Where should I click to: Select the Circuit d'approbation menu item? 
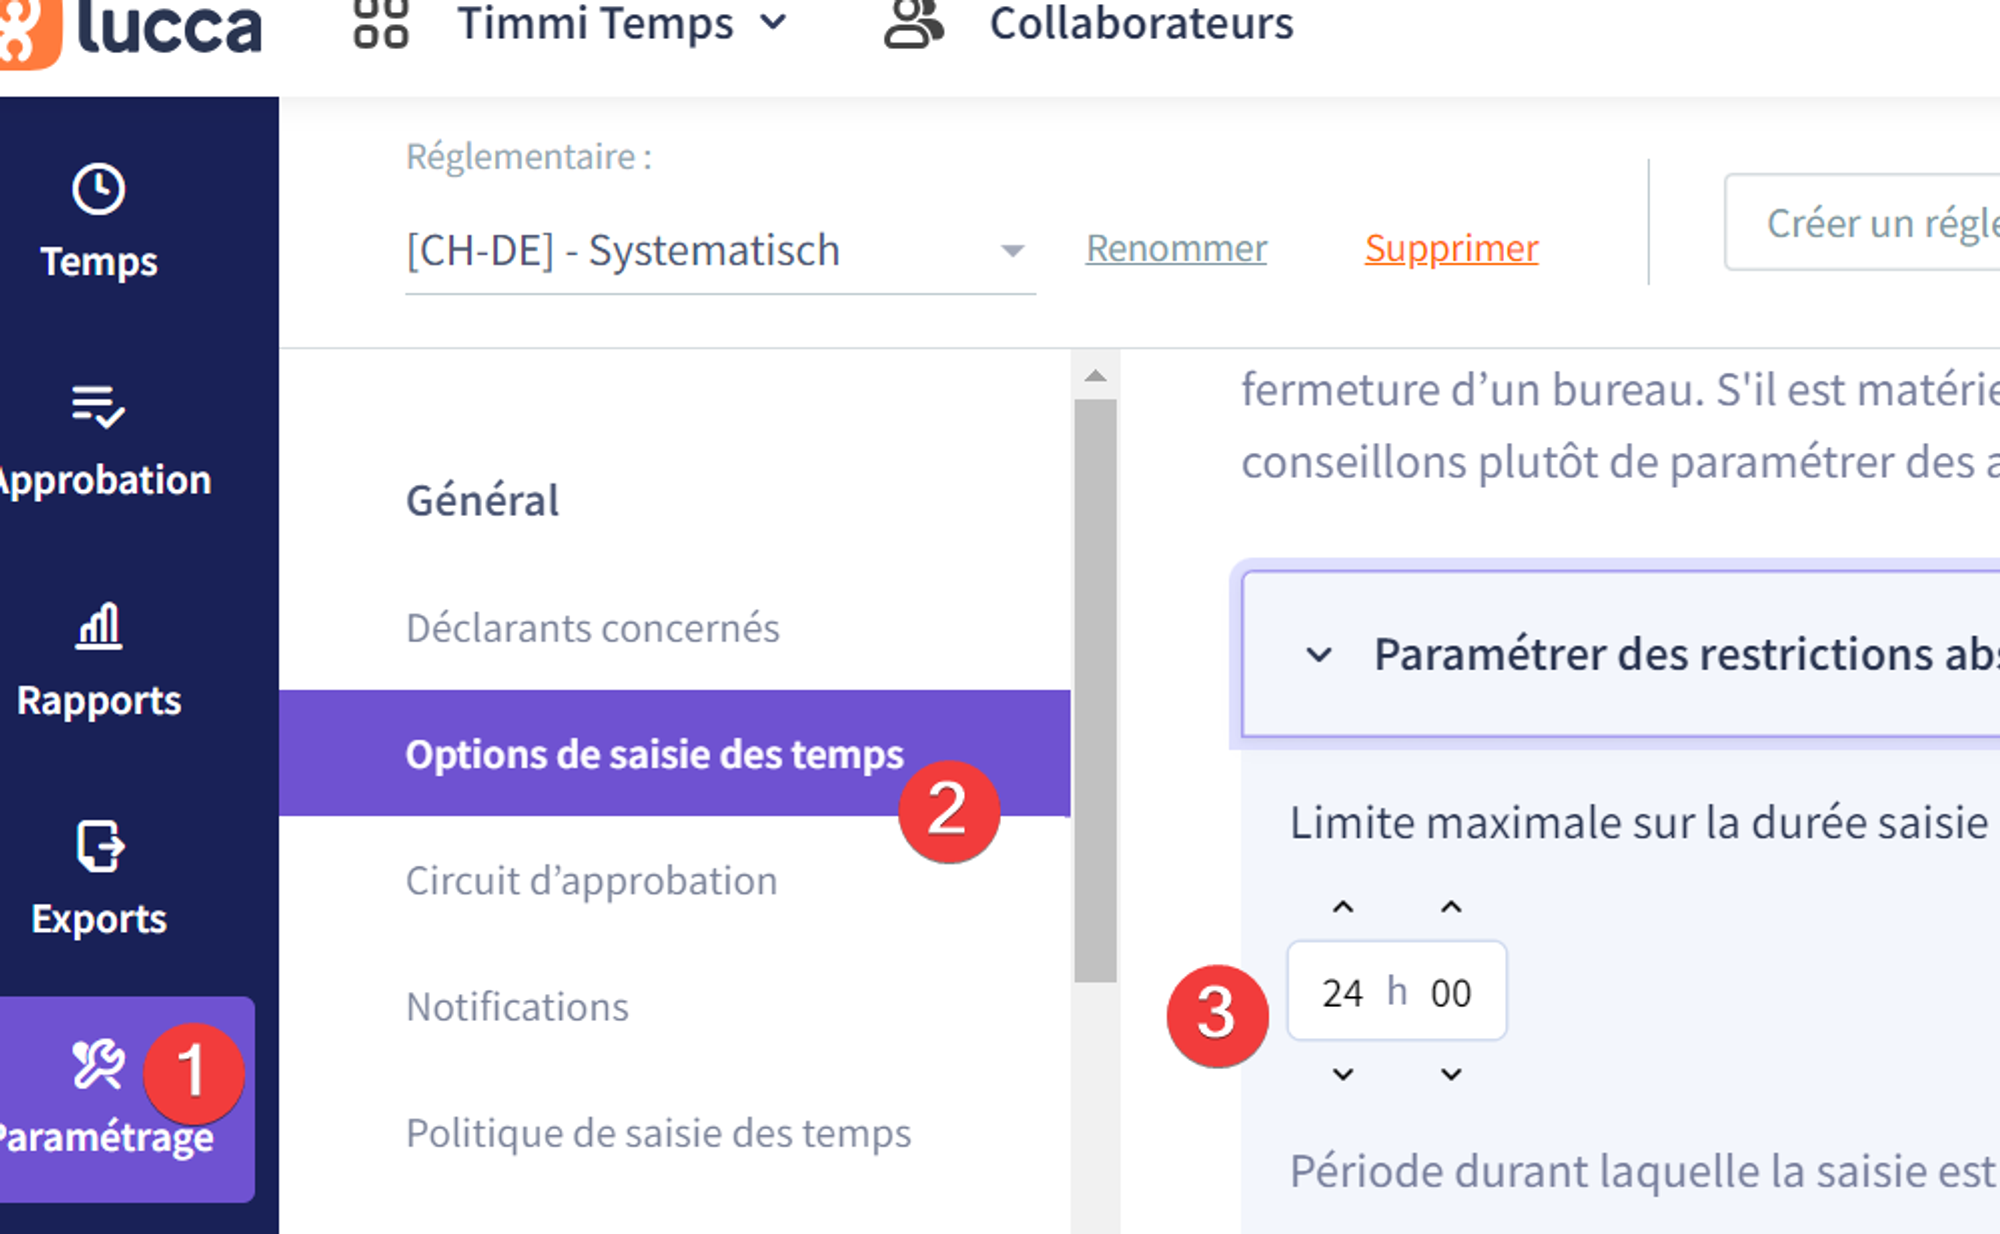pos(591,881)
